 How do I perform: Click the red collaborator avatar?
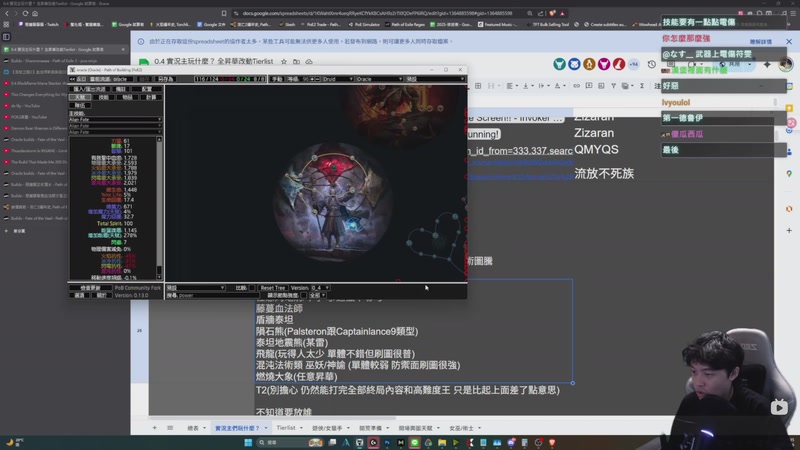618,64
